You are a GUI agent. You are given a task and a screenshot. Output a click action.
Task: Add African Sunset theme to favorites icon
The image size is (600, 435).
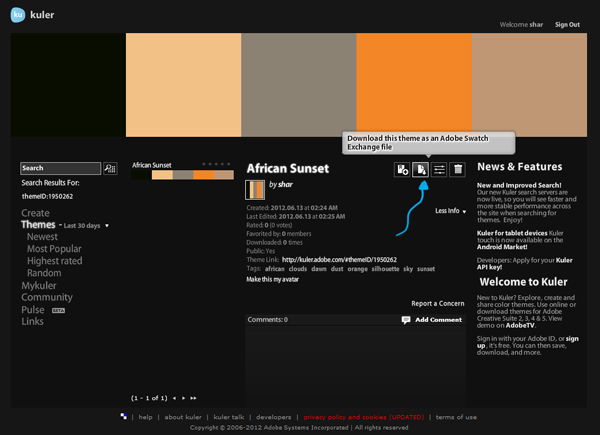tap(402, 169)
